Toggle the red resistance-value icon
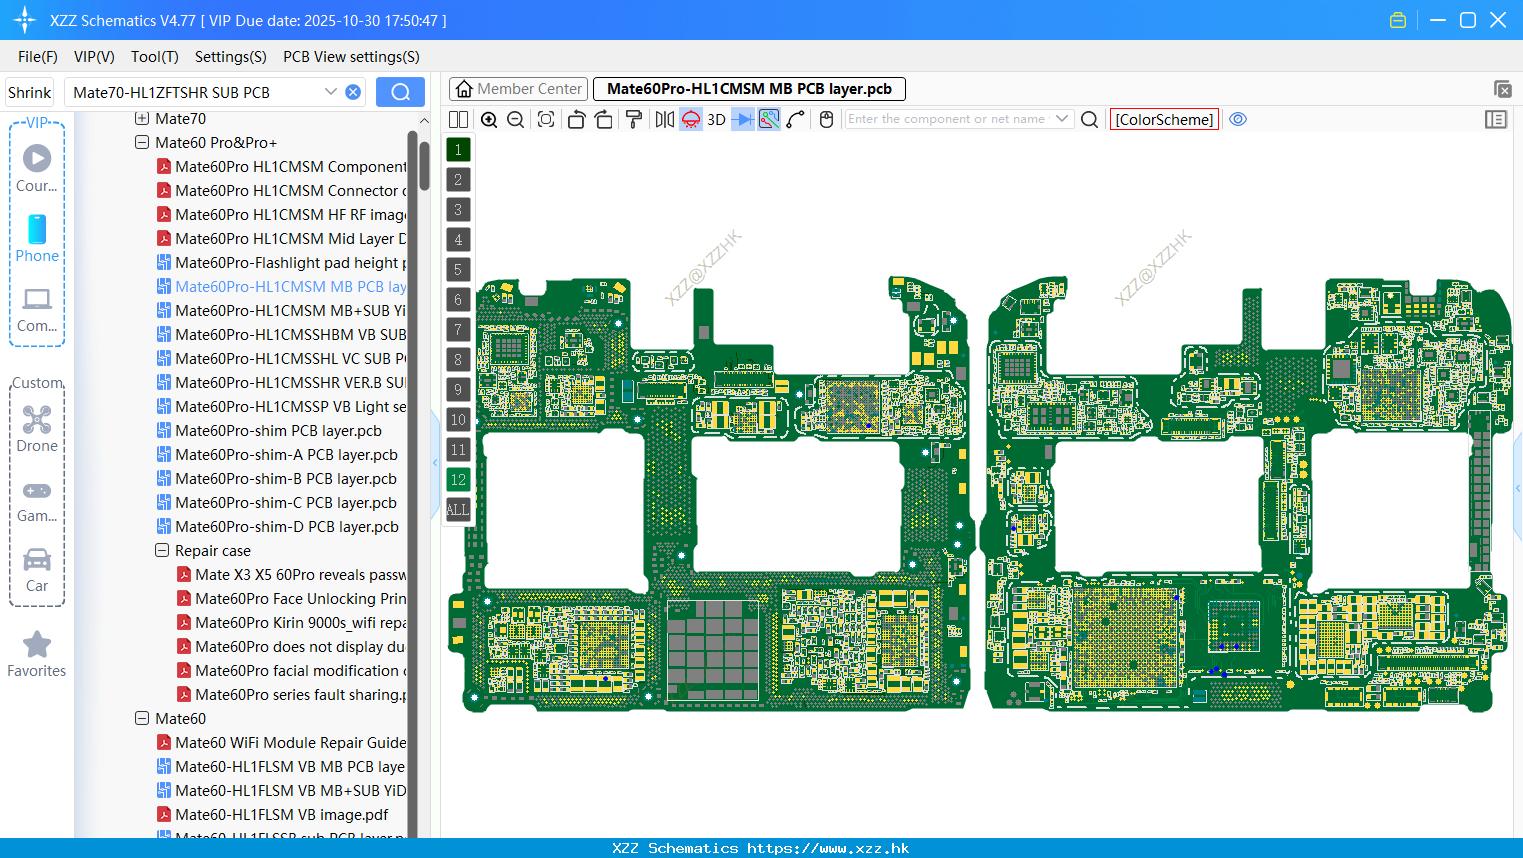The width and height of the screenshot is (1523, 858). click(x=691, y=119)
